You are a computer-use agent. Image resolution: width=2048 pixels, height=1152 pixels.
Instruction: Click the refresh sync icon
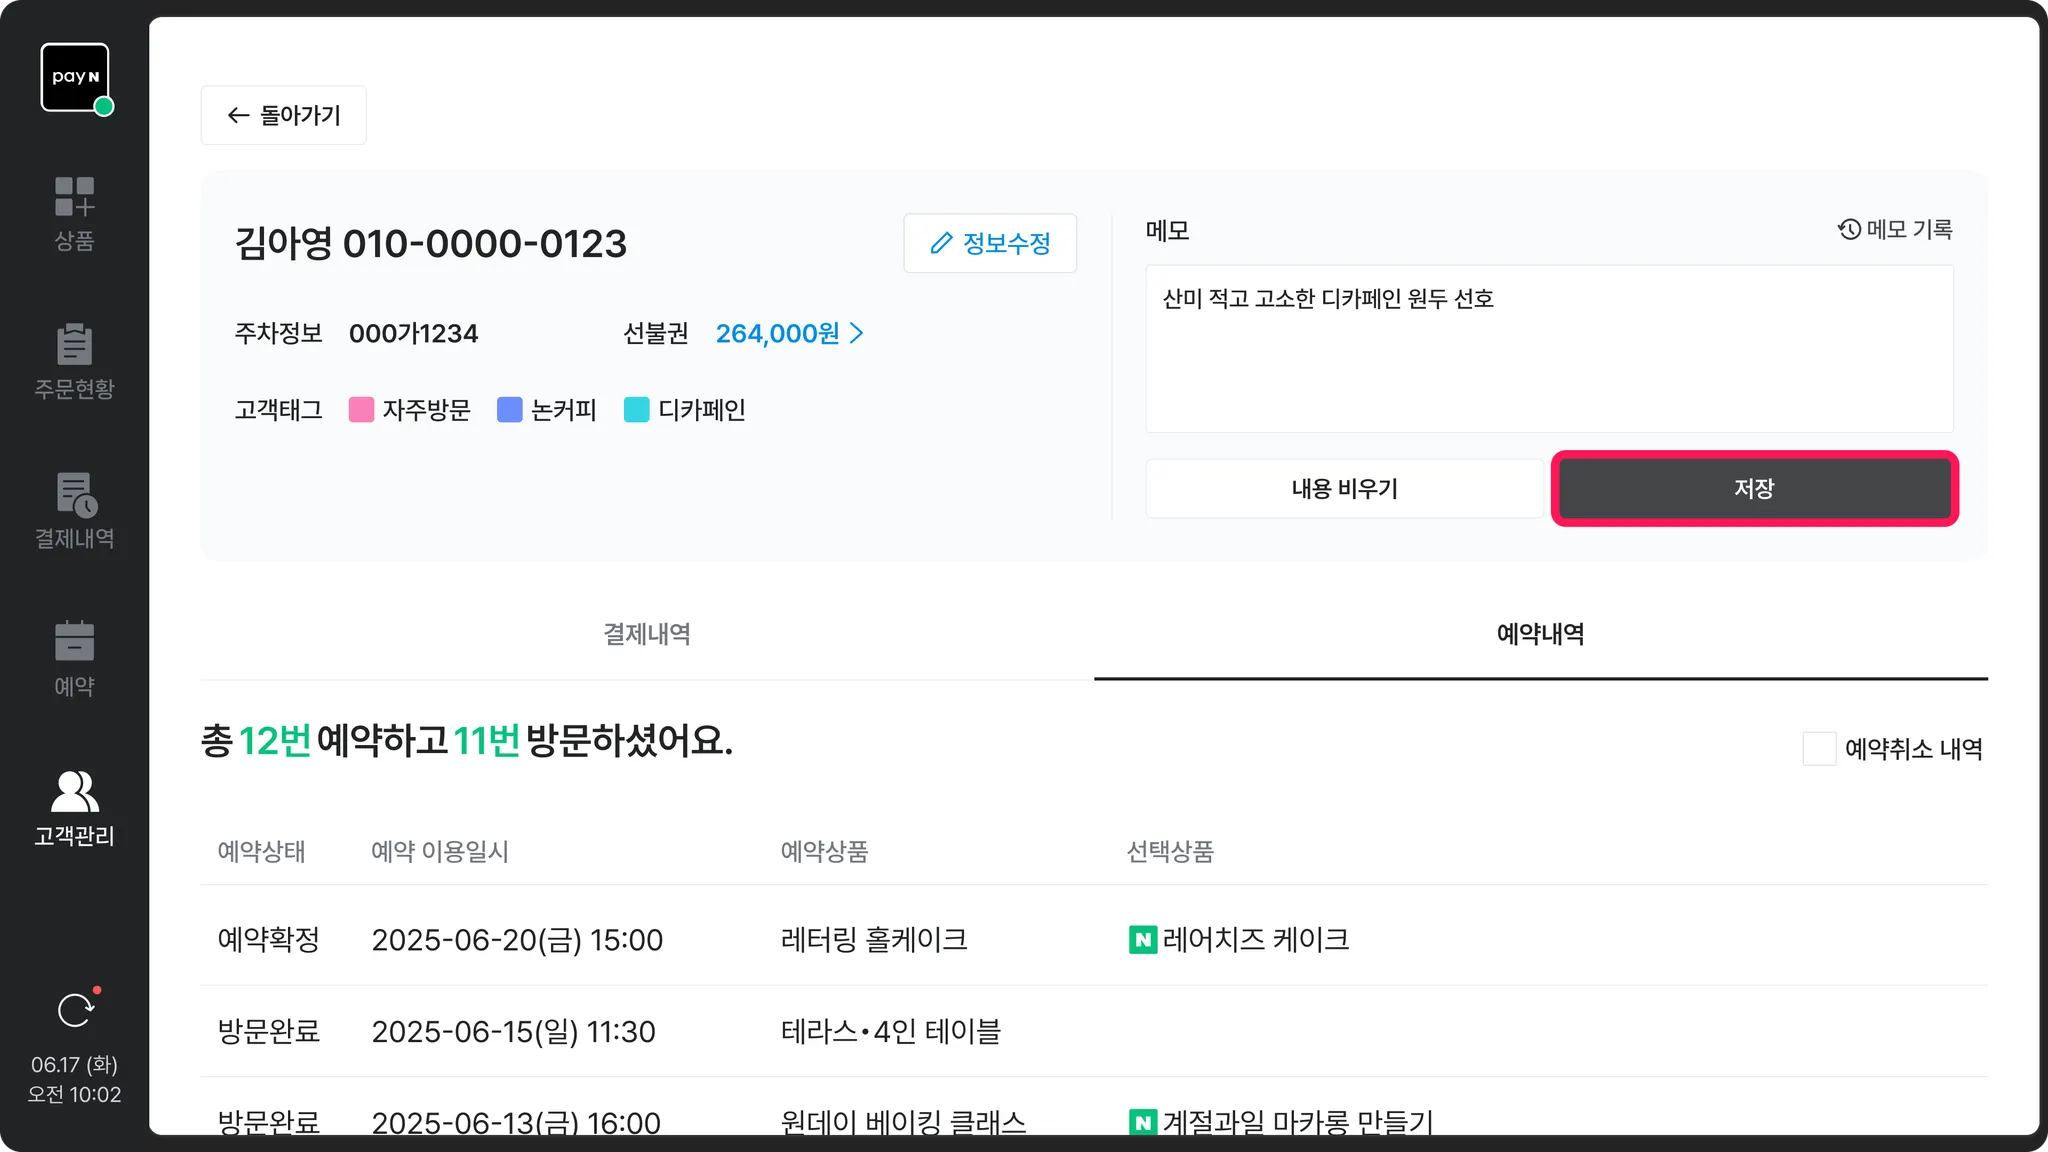pos(75,1010)
